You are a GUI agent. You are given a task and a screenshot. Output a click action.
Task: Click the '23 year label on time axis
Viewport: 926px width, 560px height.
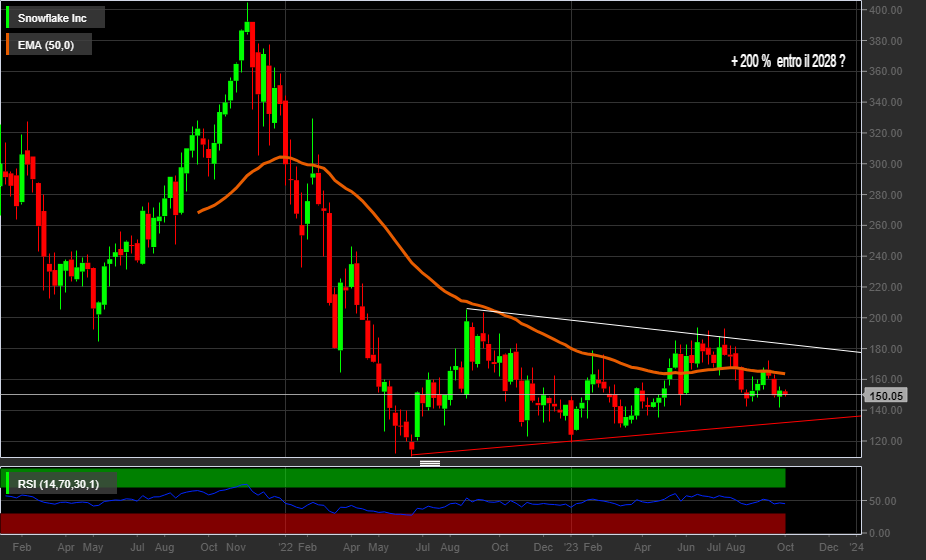(x=572, y=547)
